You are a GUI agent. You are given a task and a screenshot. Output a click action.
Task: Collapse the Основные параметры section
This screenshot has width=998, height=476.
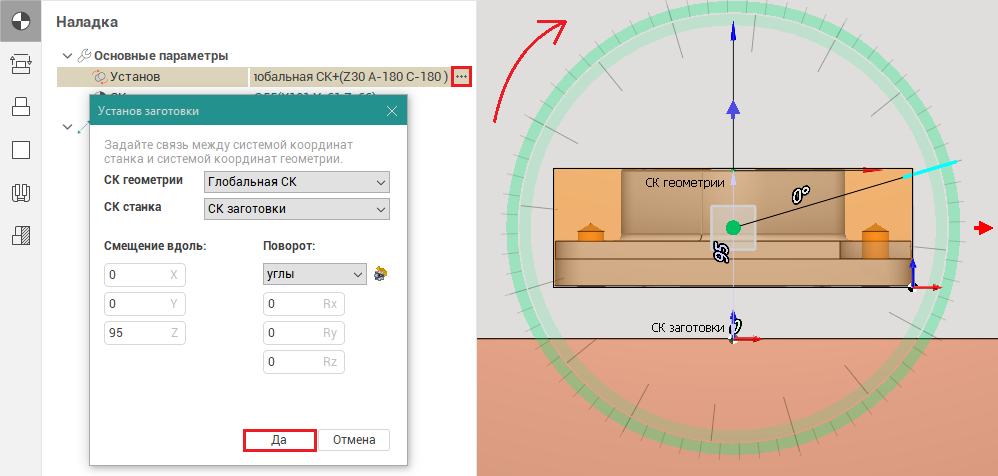pos(67,56)
